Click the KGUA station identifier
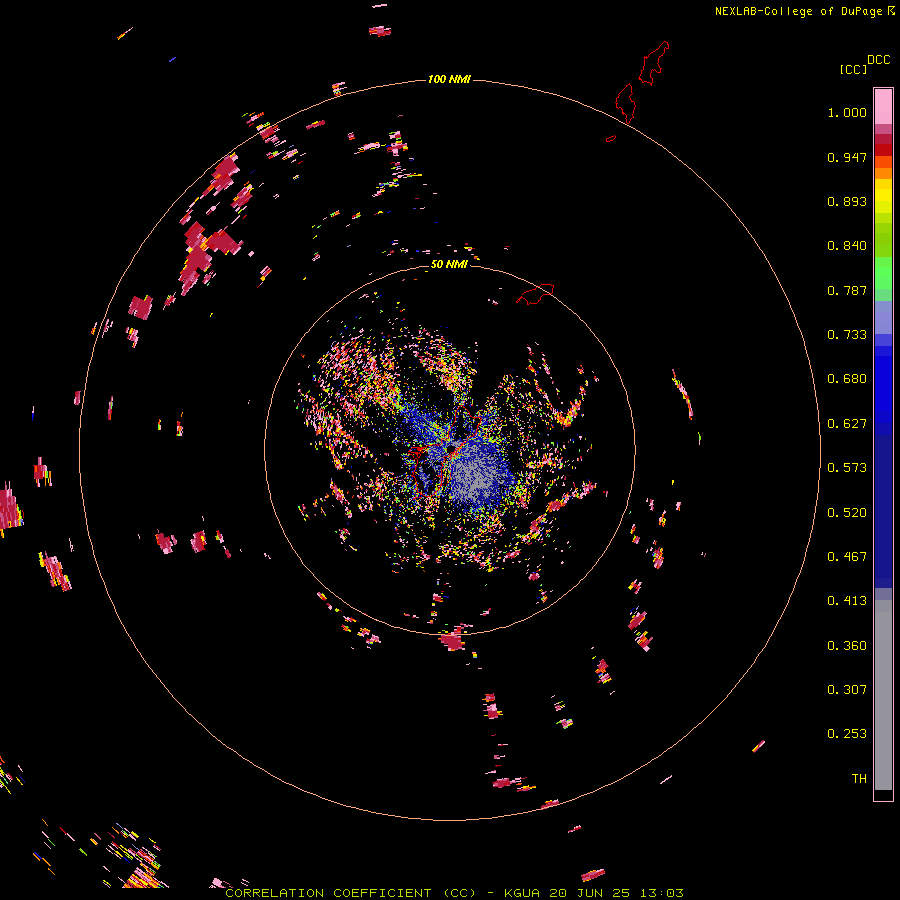The image size is (900, 900). (522, 893)
